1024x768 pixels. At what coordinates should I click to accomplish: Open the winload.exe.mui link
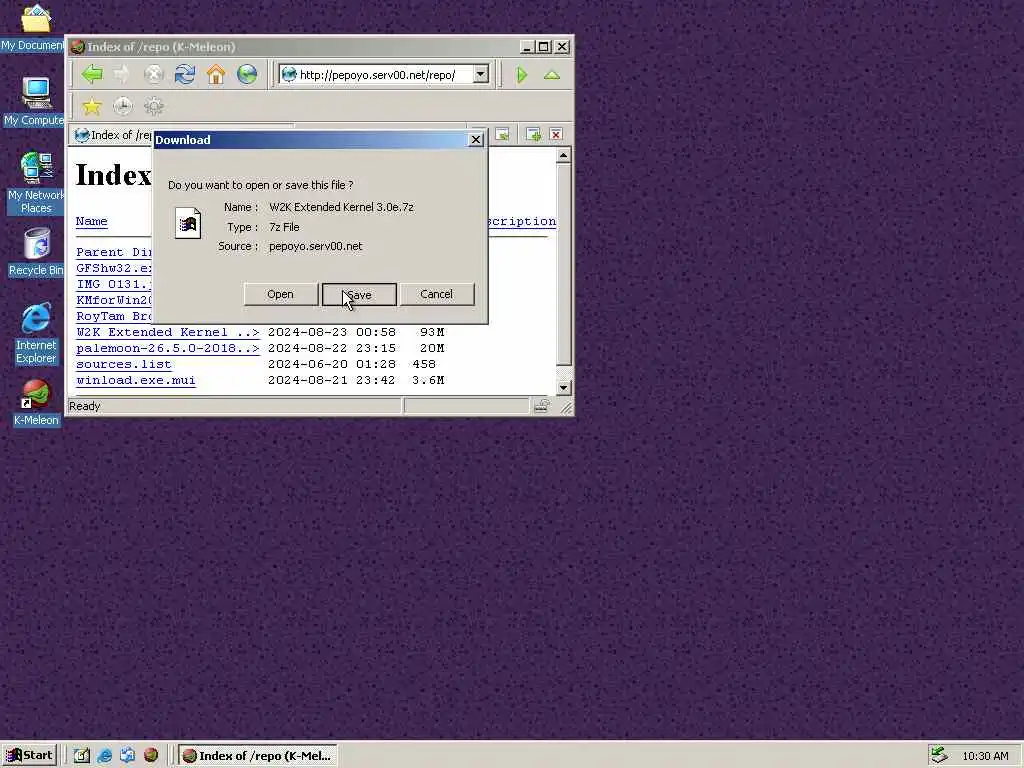(136, 381)
